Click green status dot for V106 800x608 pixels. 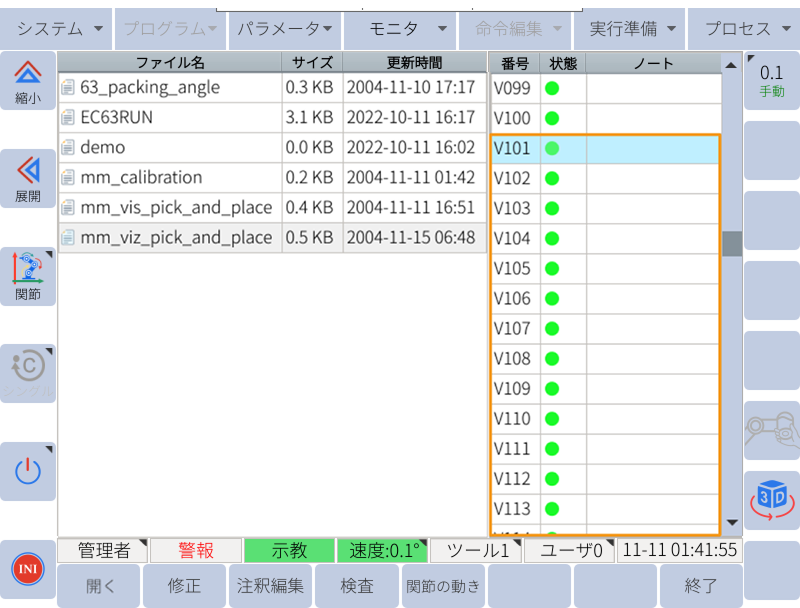[552, 299]
